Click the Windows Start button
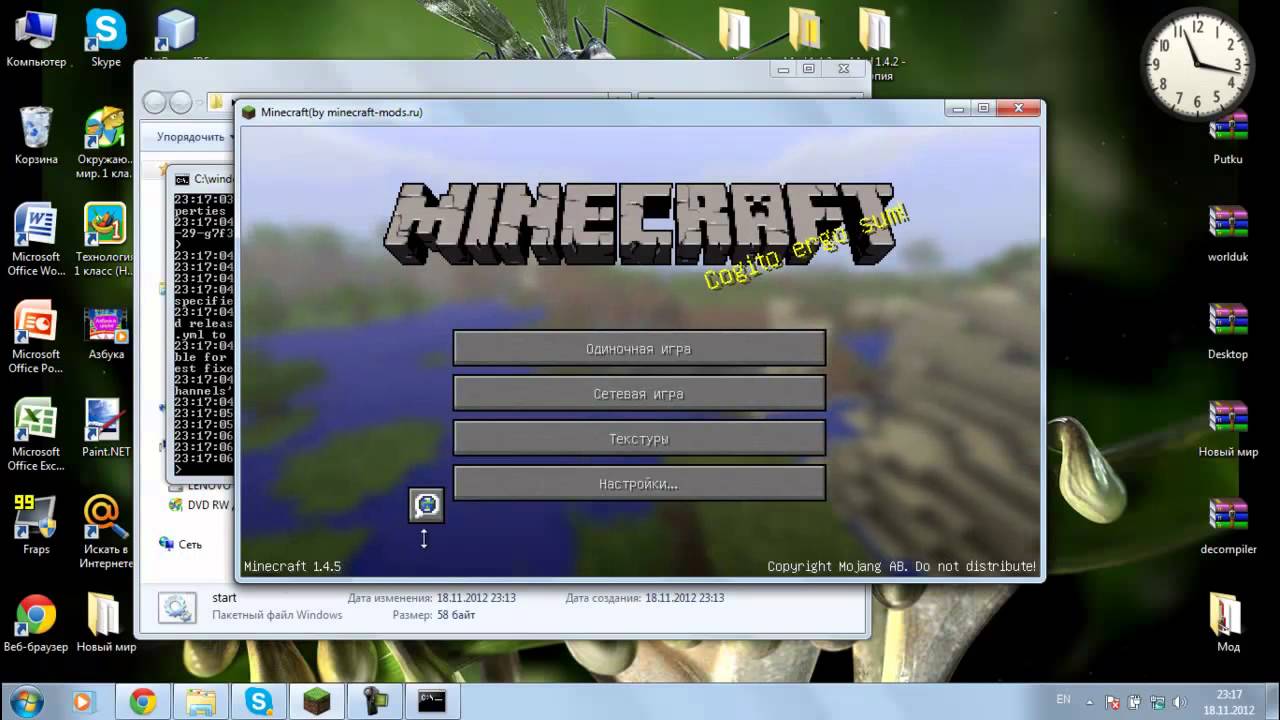 point(25,701)
